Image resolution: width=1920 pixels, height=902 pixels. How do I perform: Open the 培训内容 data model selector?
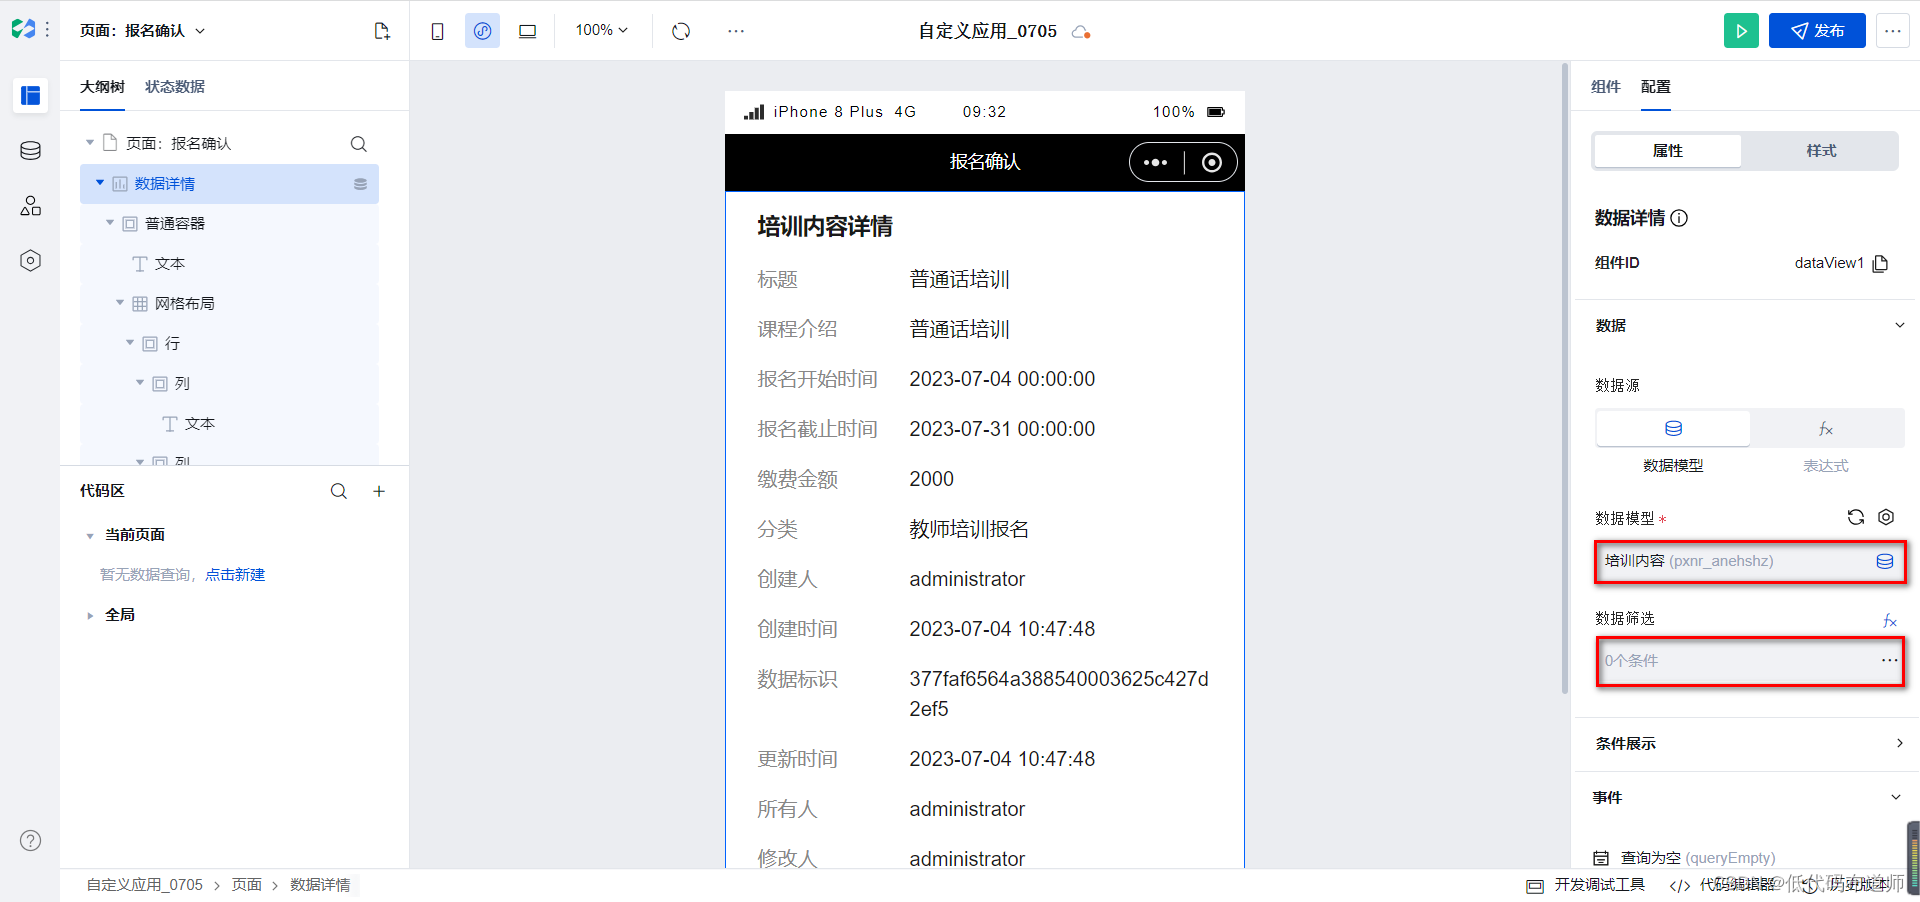[x=1749, y=561]
